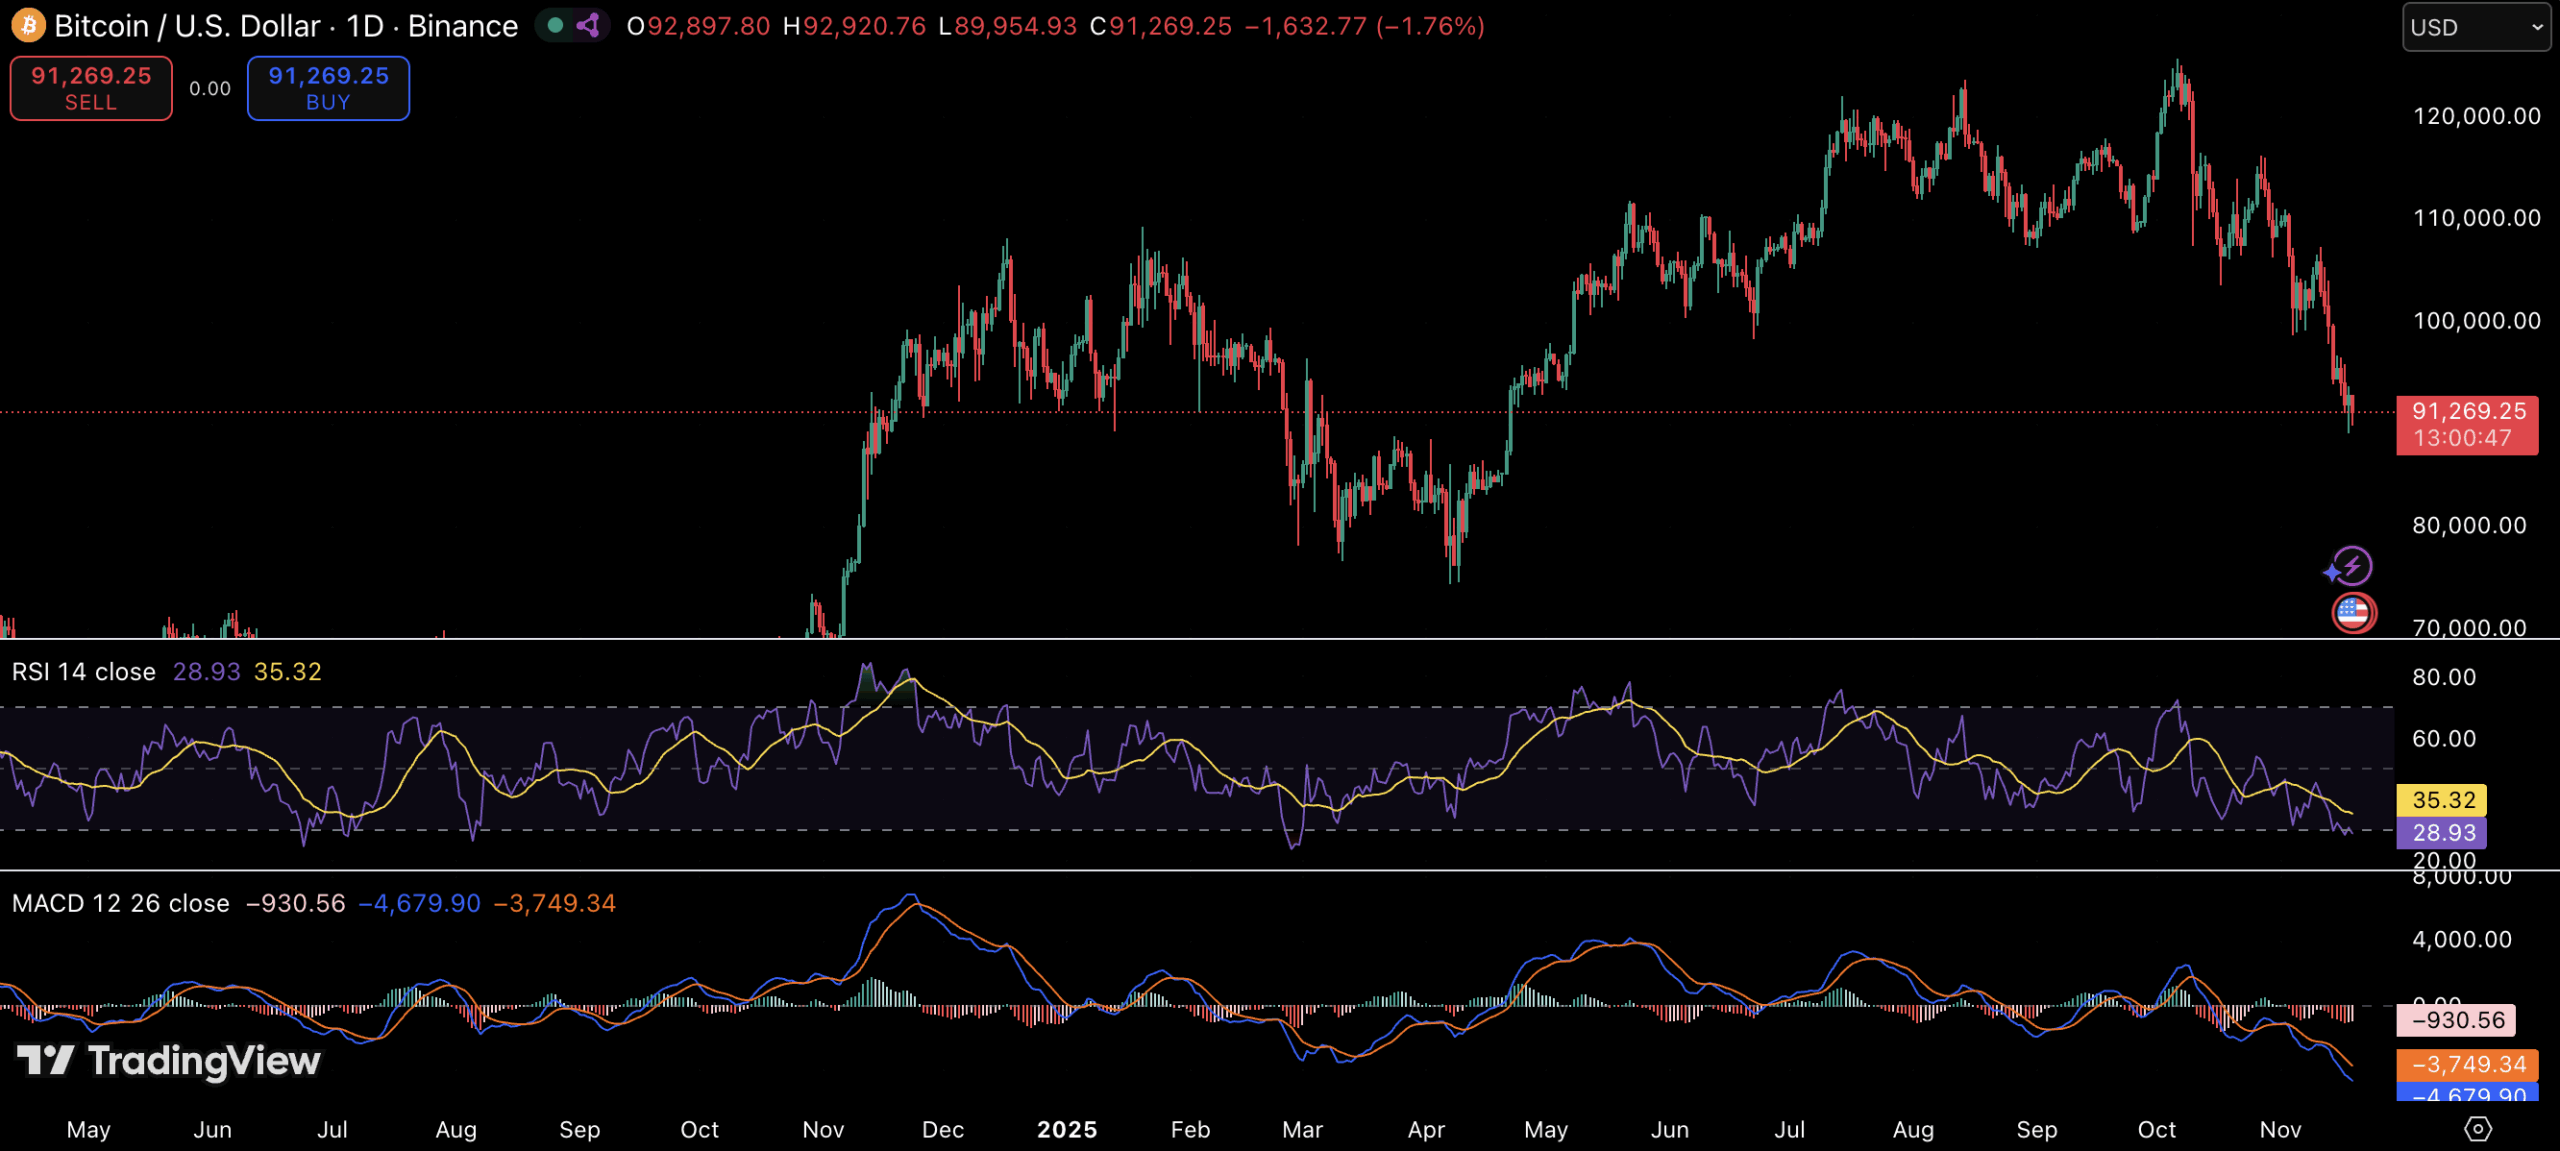The image size is (2560, 1151).
Task: Click the green market status dot
Action: (x=555, y=25)
